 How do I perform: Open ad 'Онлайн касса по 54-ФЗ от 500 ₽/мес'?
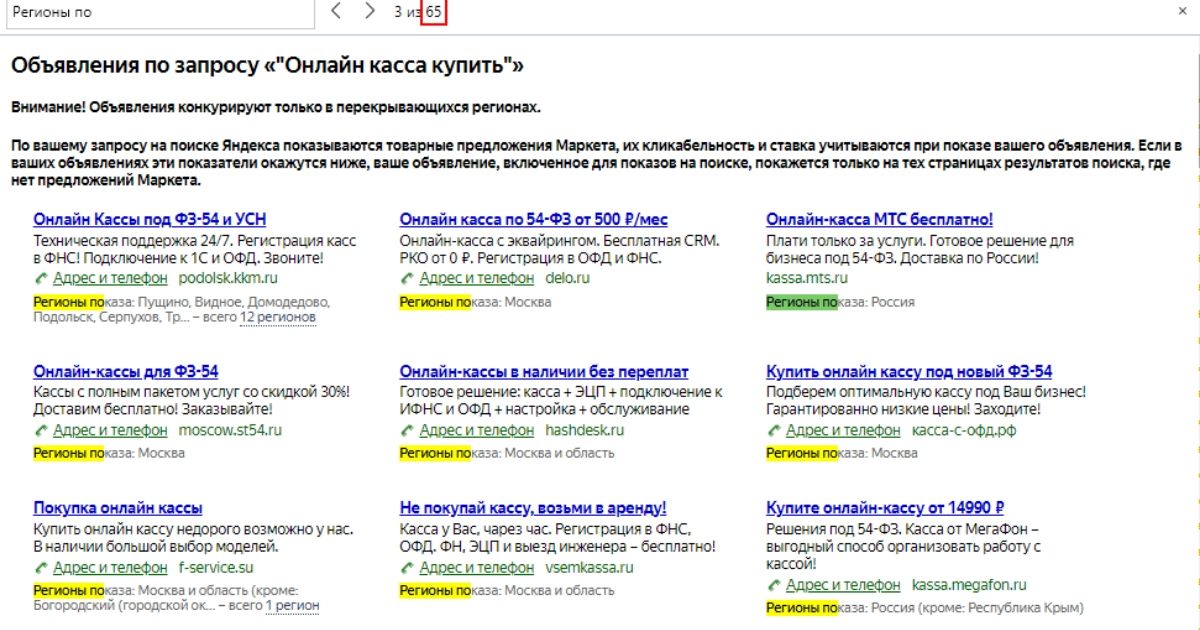click(533, 220)
